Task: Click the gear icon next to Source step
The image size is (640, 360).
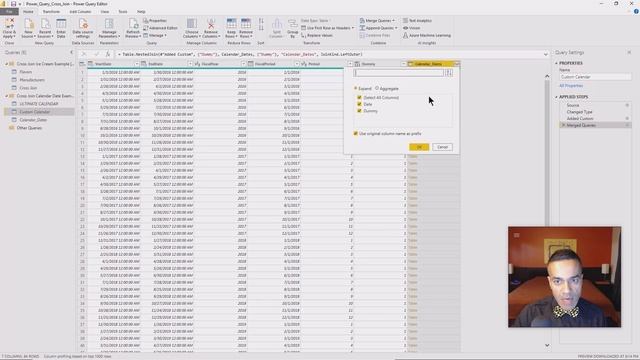Action: click(x=627, y=105)
